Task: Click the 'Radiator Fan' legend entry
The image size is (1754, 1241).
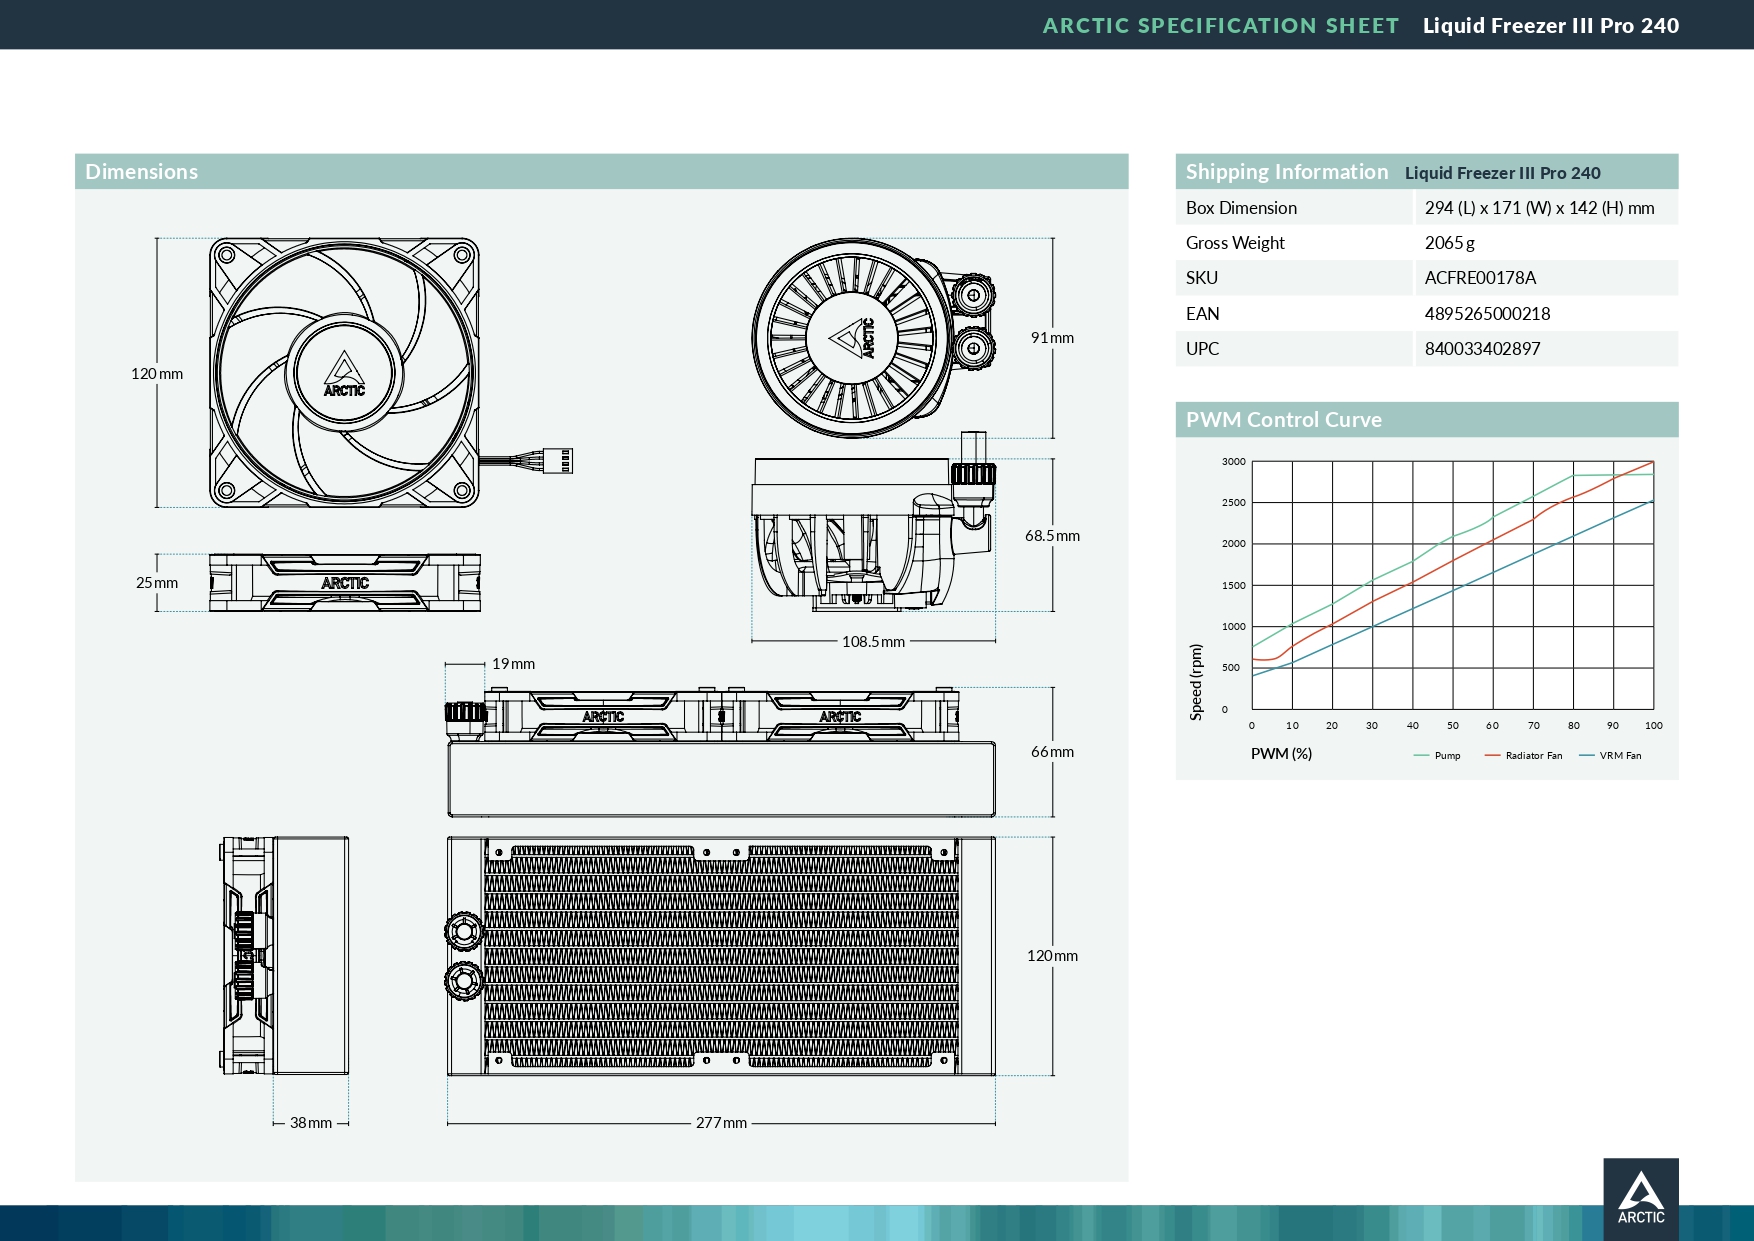Action: pos(1523,756)
